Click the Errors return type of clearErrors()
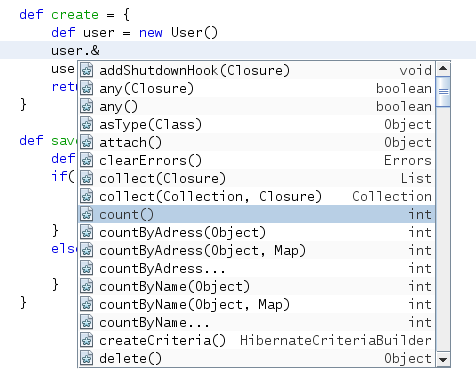The image size is (476, 388). click(408, 160)
